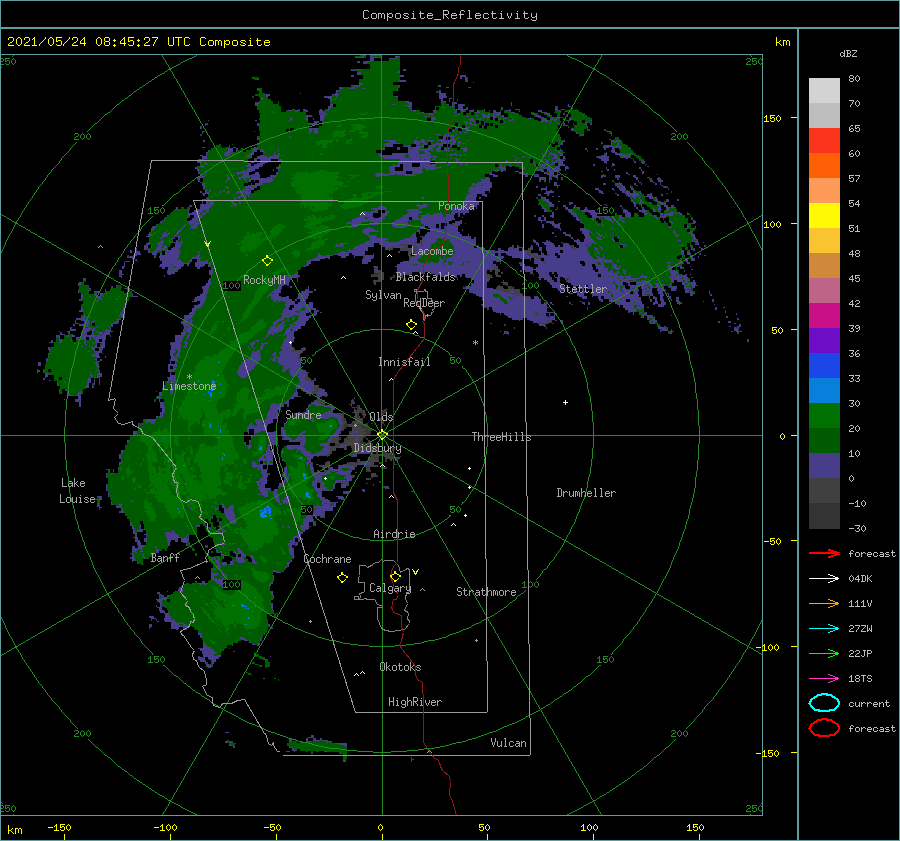This screenshot has height=841, width=900.
Task: Click the yellow radar-site diamond at map center
Action: (382, 435)
